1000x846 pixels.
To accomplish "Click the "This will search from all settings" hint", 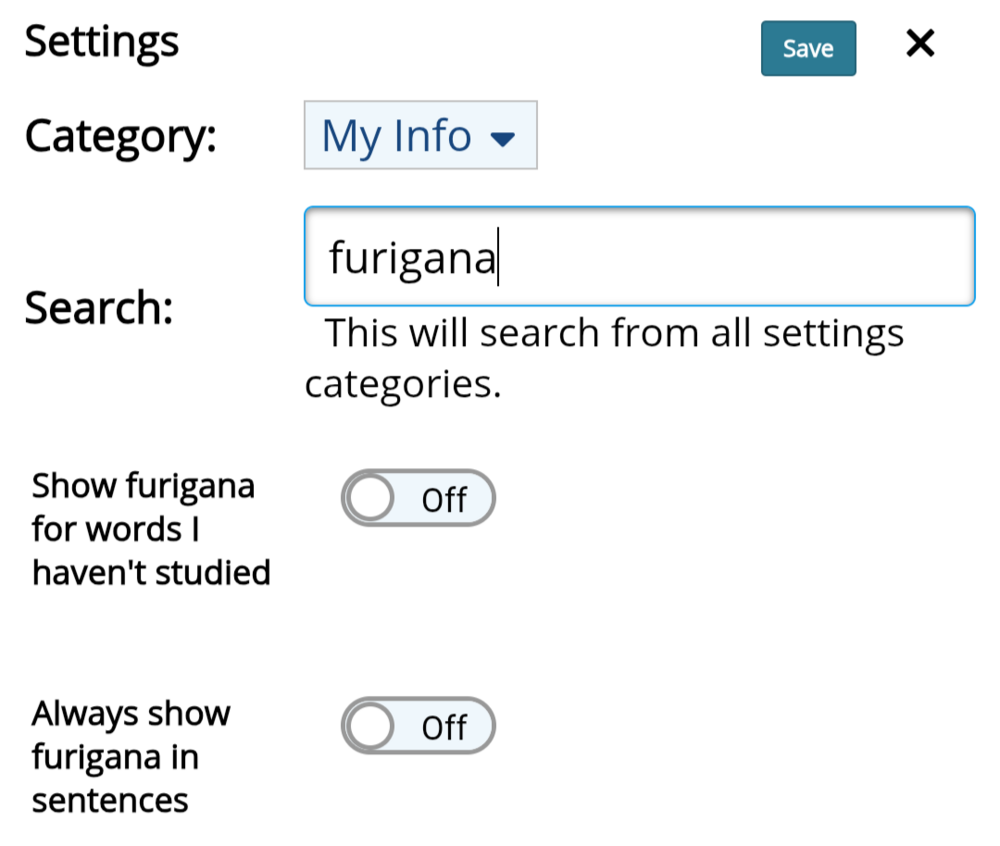I will pos(614,332).
